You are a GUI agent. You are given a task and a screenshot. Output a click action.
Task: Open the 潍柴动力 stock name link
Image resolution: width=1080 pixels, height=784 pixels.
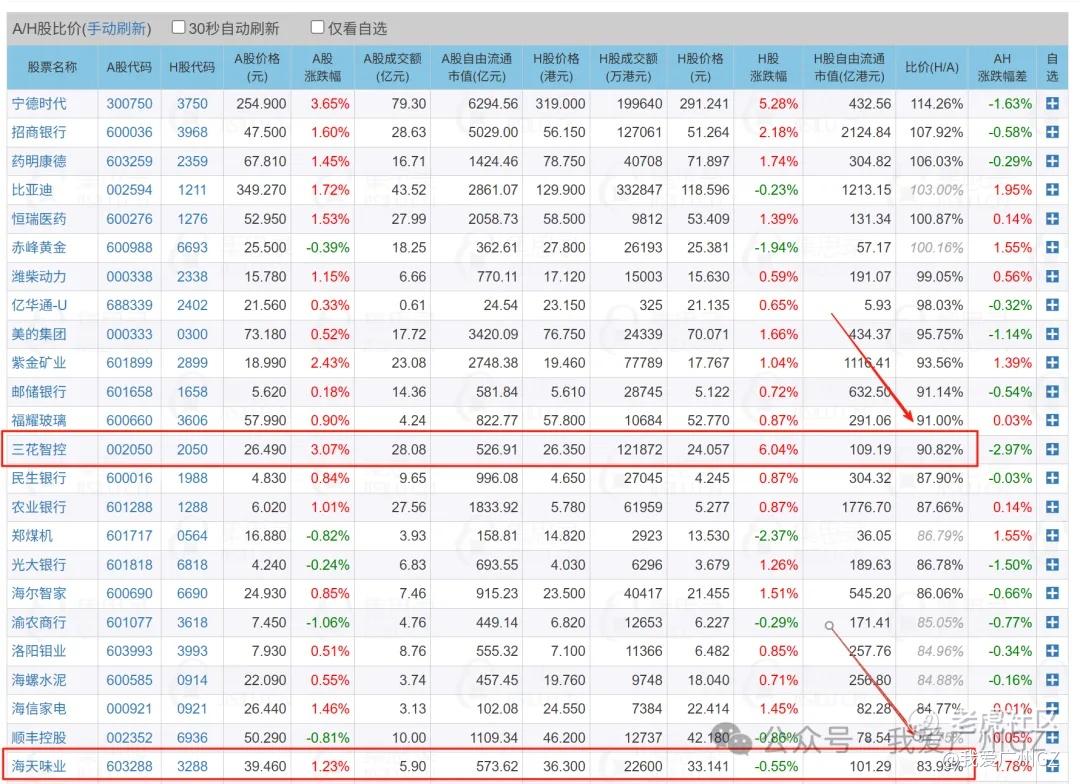pos(39,276)
